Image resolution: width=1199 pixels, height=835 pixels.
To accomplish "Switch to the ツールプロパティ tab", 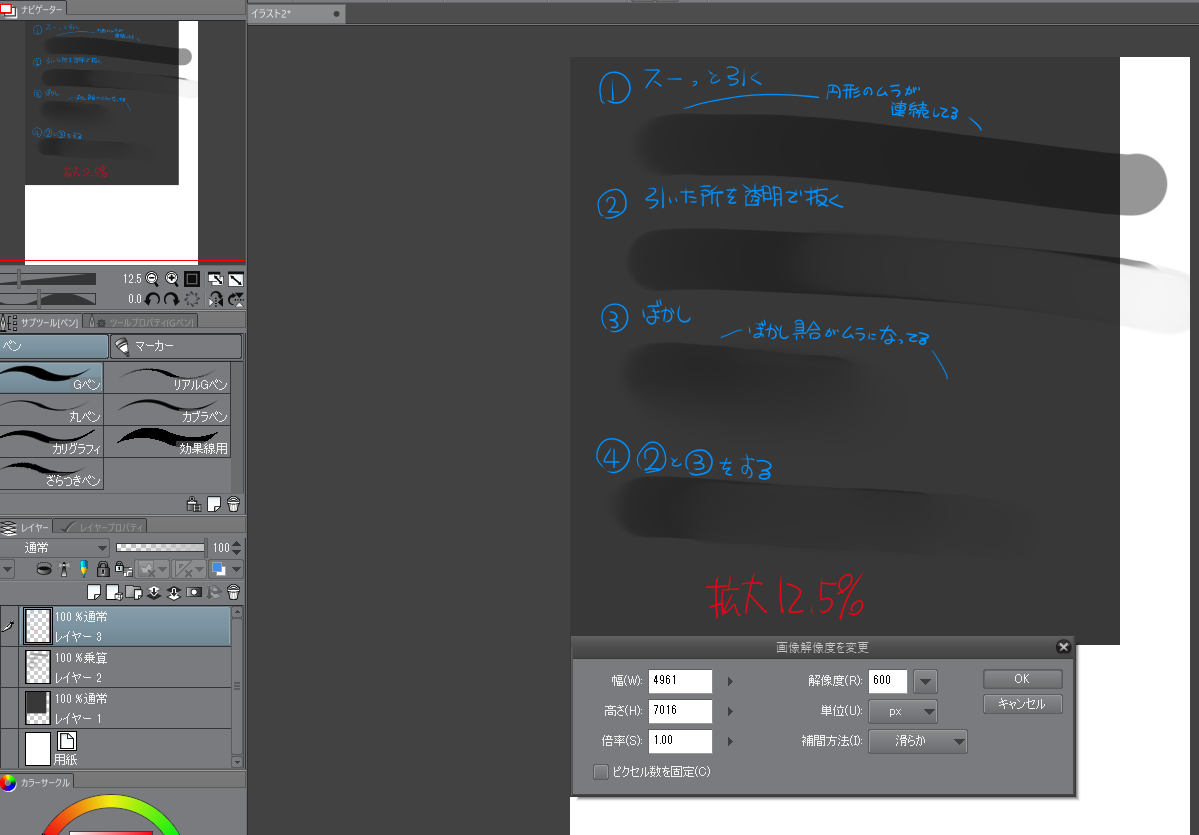I will click(141, 323).
